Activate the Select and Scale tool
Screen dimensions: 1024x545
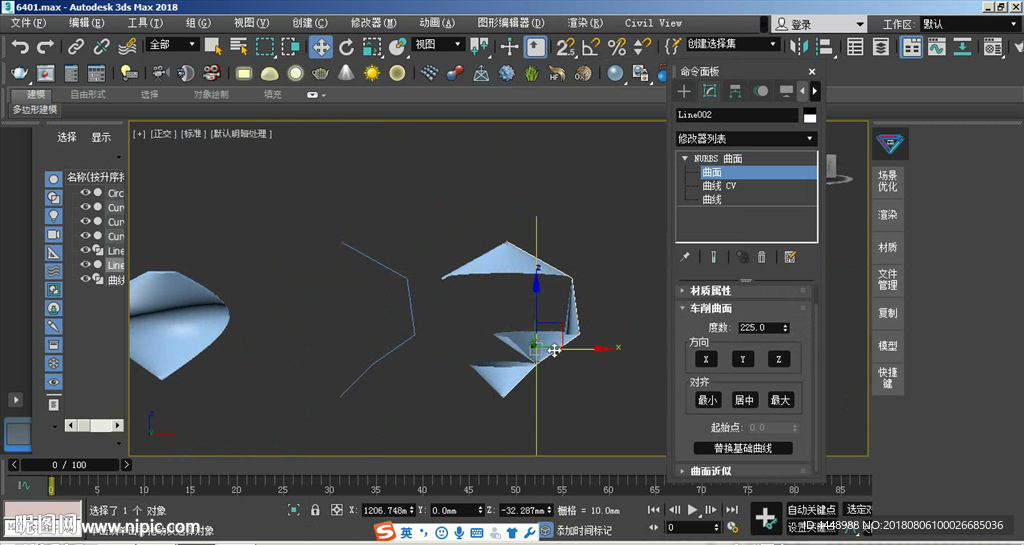coord(372,46)
